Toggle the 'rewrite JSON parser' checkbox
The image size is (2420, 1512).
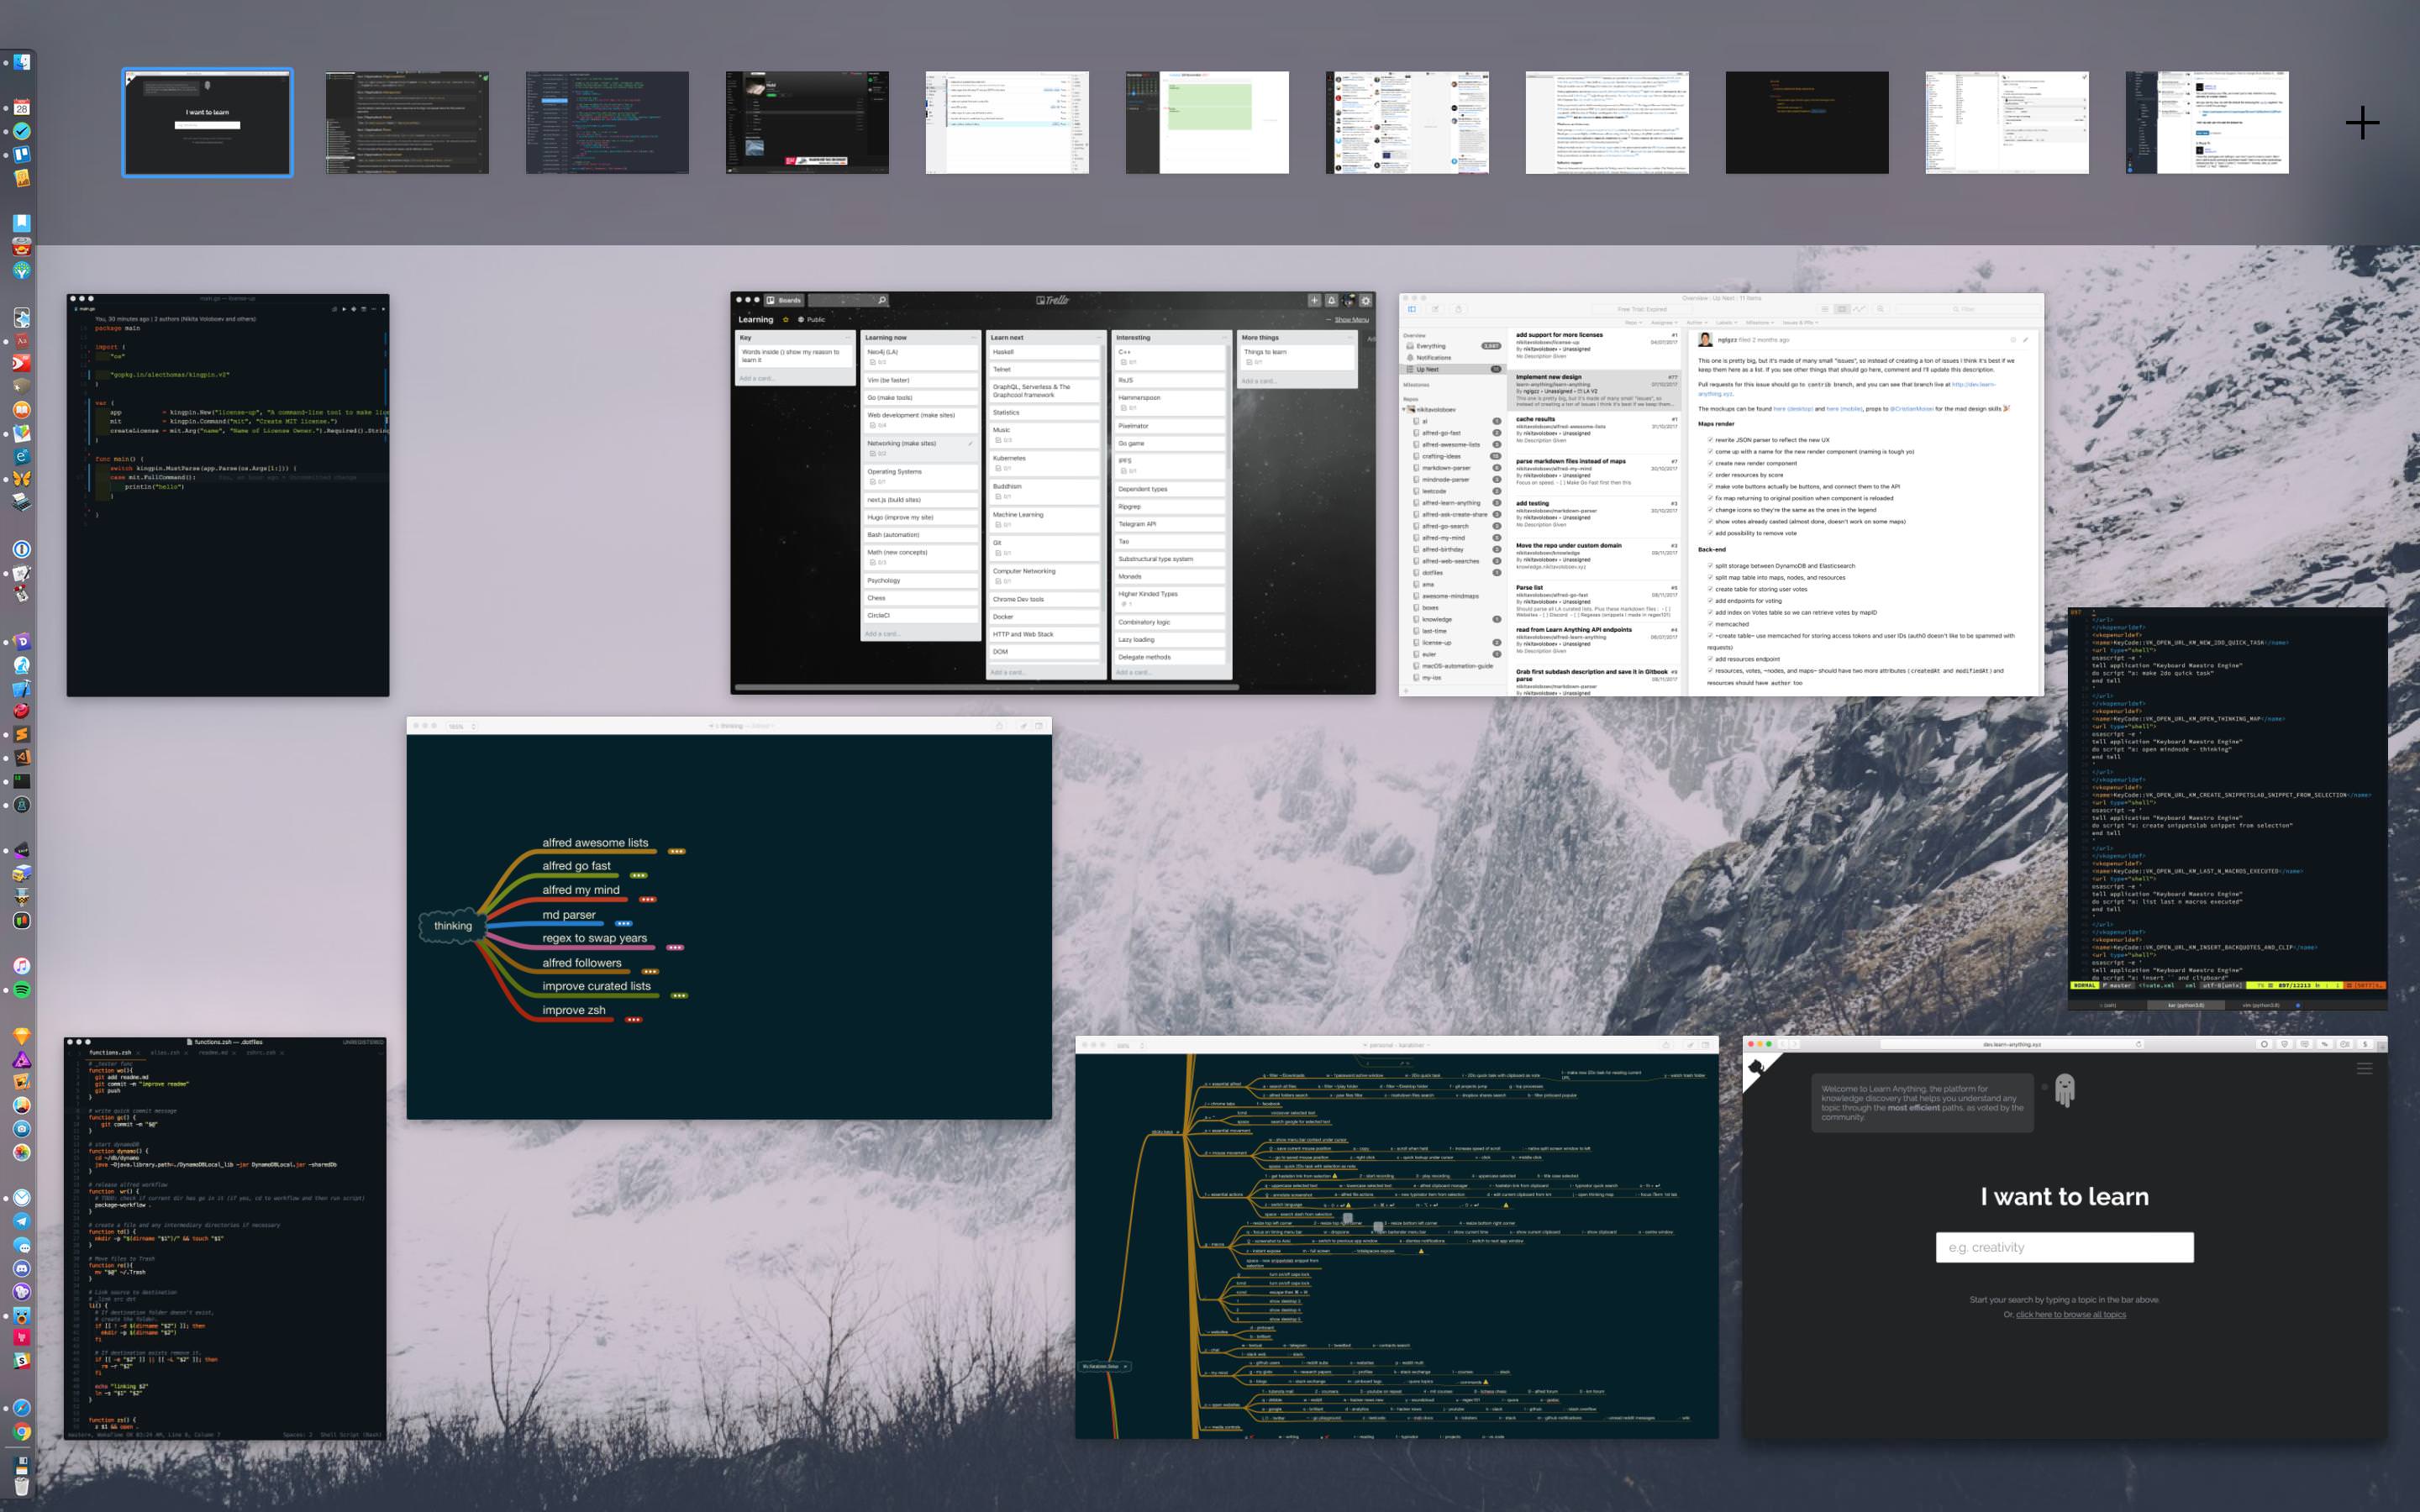coord(1710,440)
